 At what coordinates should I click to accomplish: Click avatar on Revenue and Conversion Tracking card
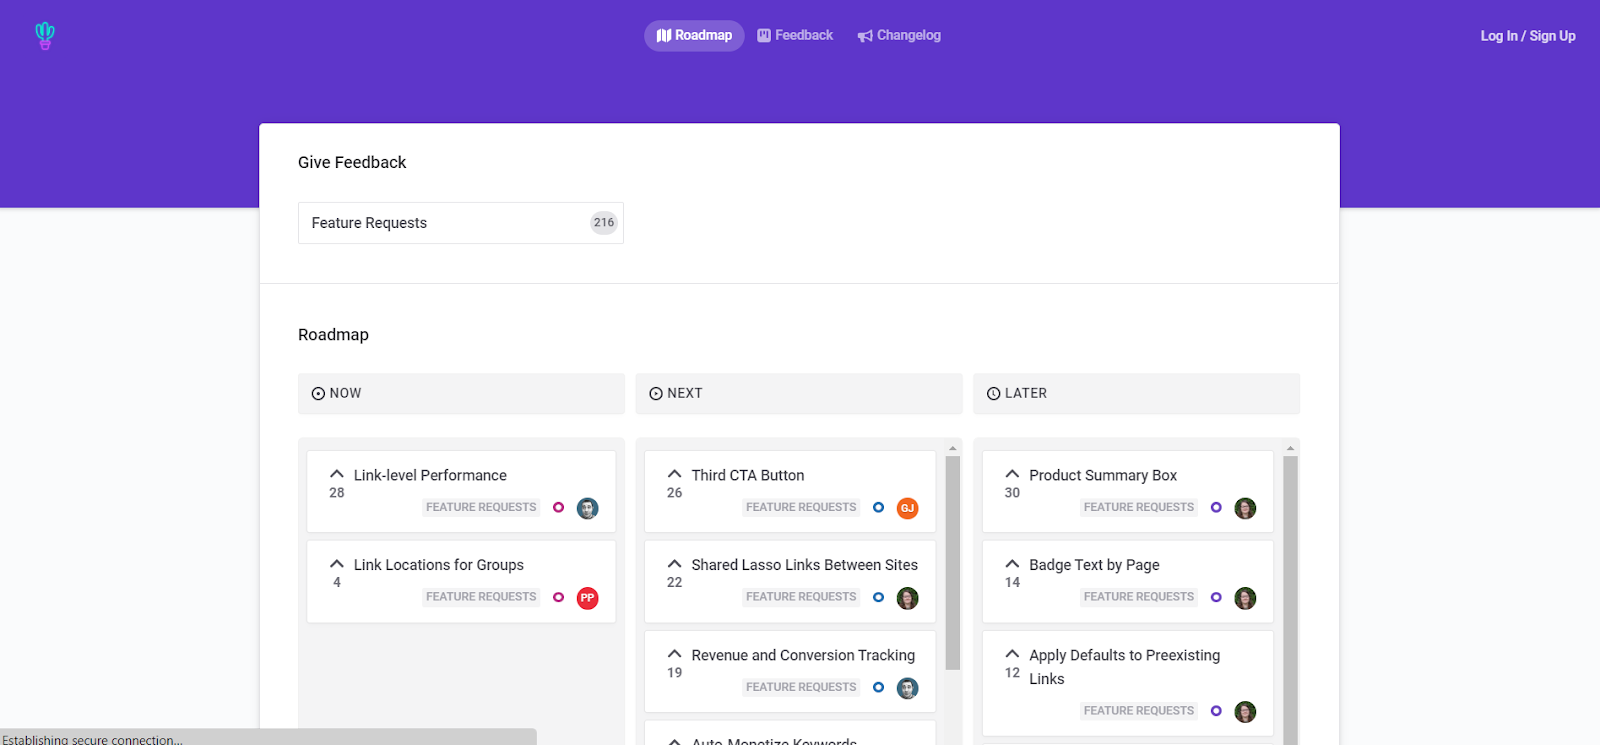(x=908, y=688)
